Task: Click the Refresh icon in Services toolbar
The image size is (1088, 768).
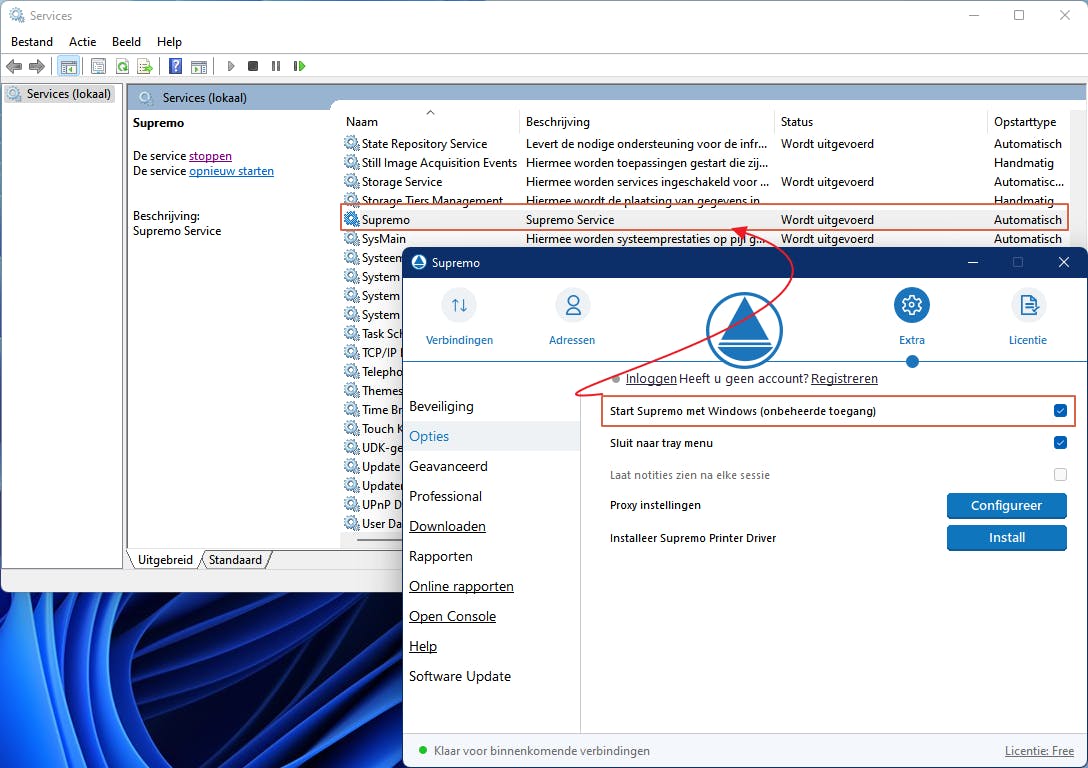Action: point(122,66)
